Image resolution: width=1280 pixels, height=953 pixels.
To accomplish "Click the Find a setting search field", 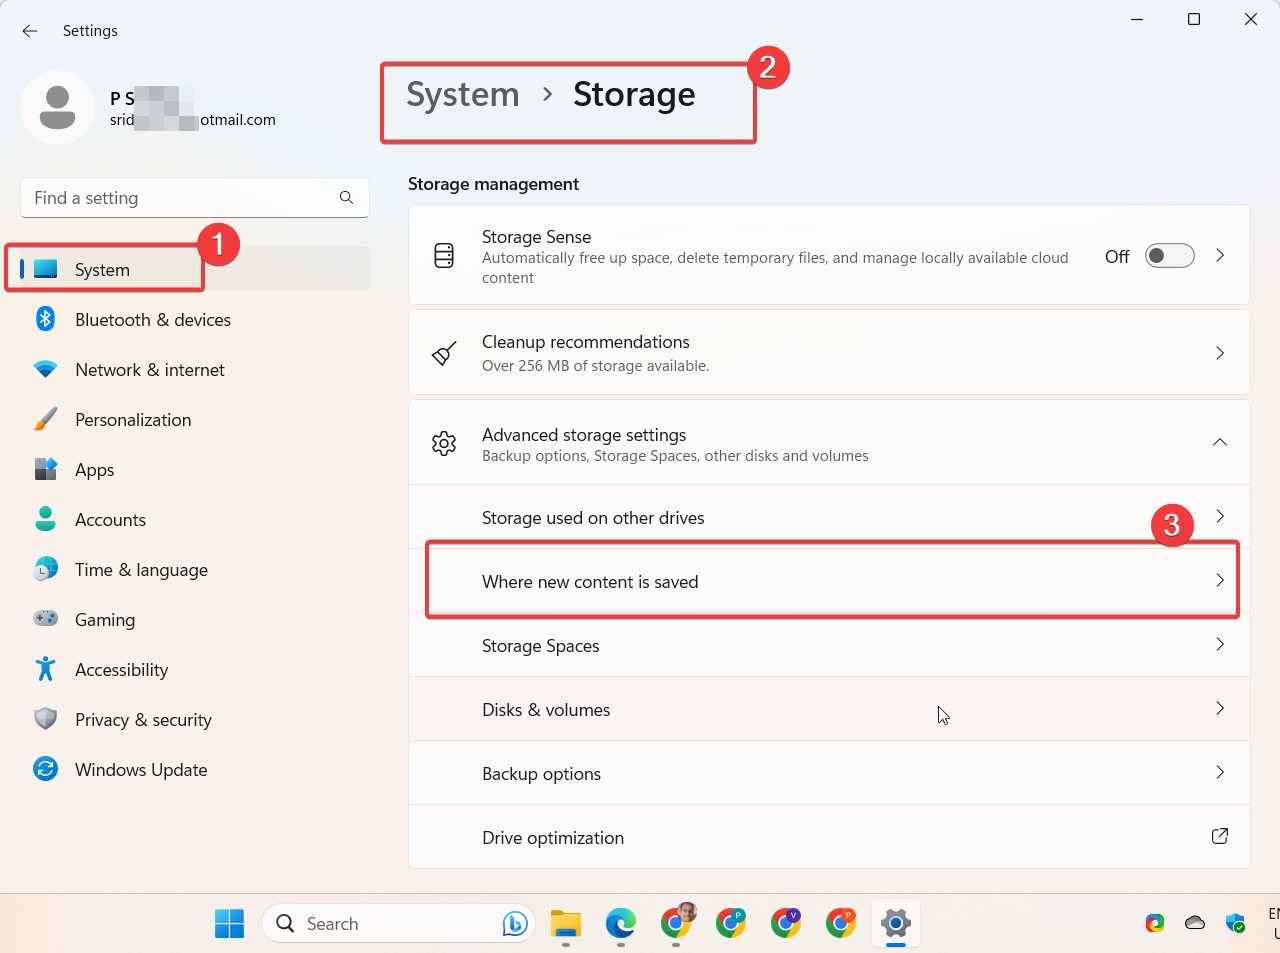I will [180, 198].
